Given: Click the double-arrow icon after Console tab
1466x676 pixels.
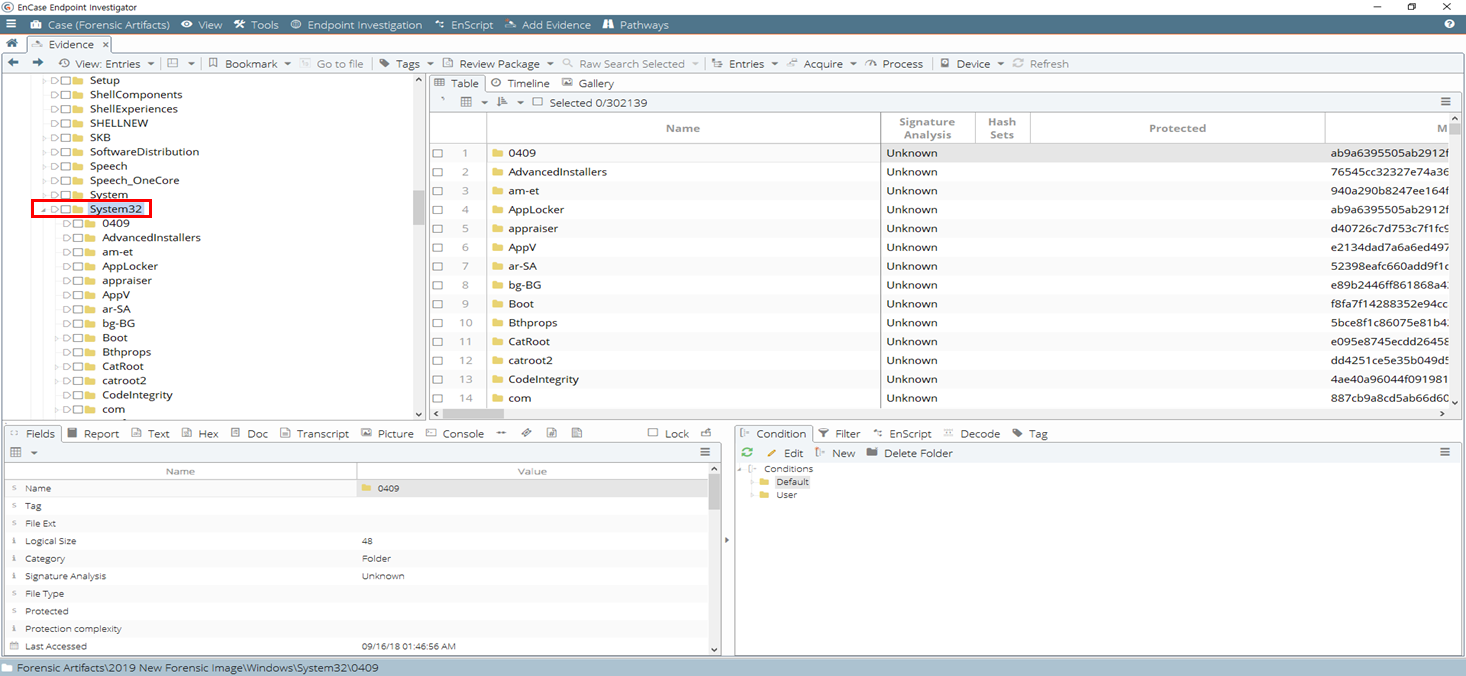Looking at the screenshot, I should click(501, 433).
